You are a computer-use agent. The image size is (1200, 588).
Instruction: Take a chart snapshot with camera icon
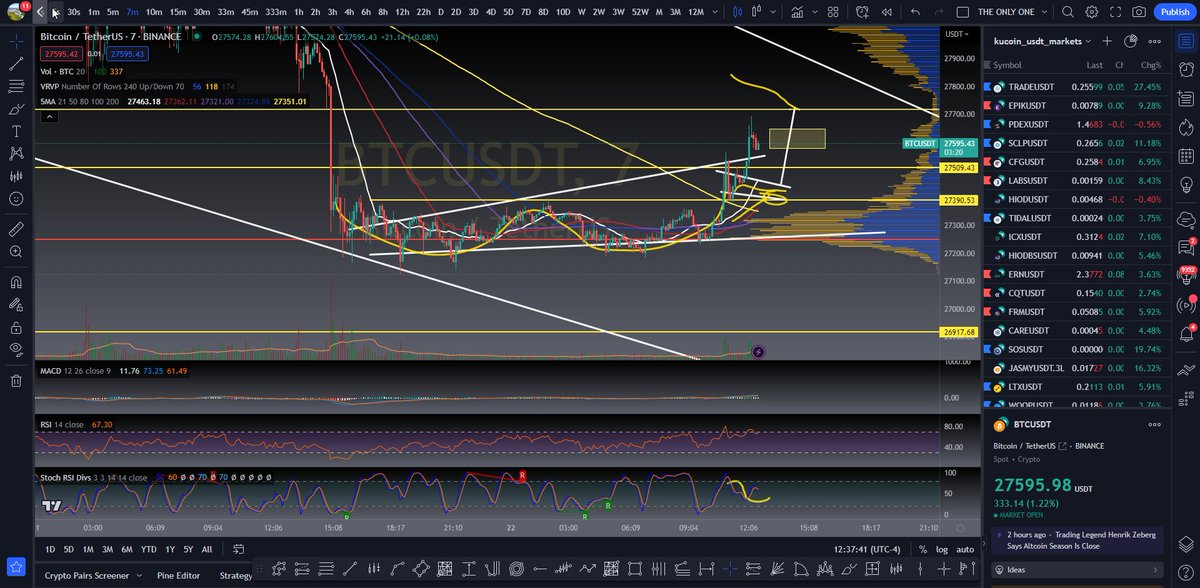tap(1139, 12)
